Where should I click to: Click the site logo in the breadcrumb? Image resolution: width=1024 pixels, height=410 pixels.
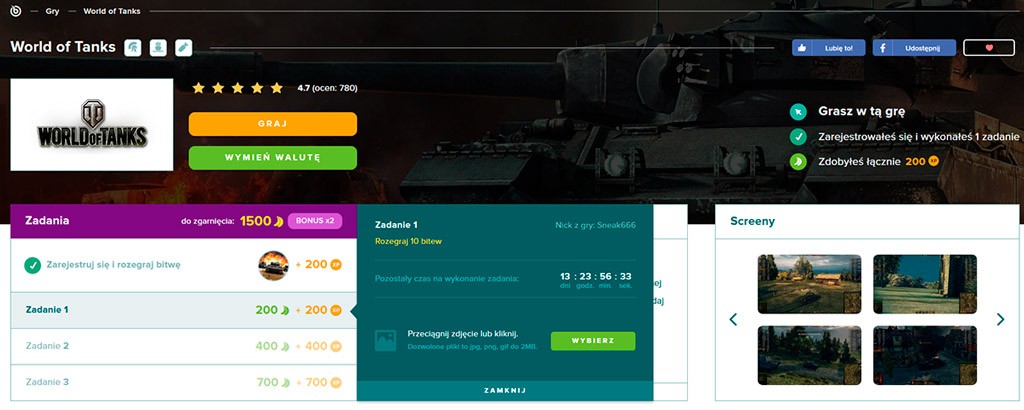point(16,11)
